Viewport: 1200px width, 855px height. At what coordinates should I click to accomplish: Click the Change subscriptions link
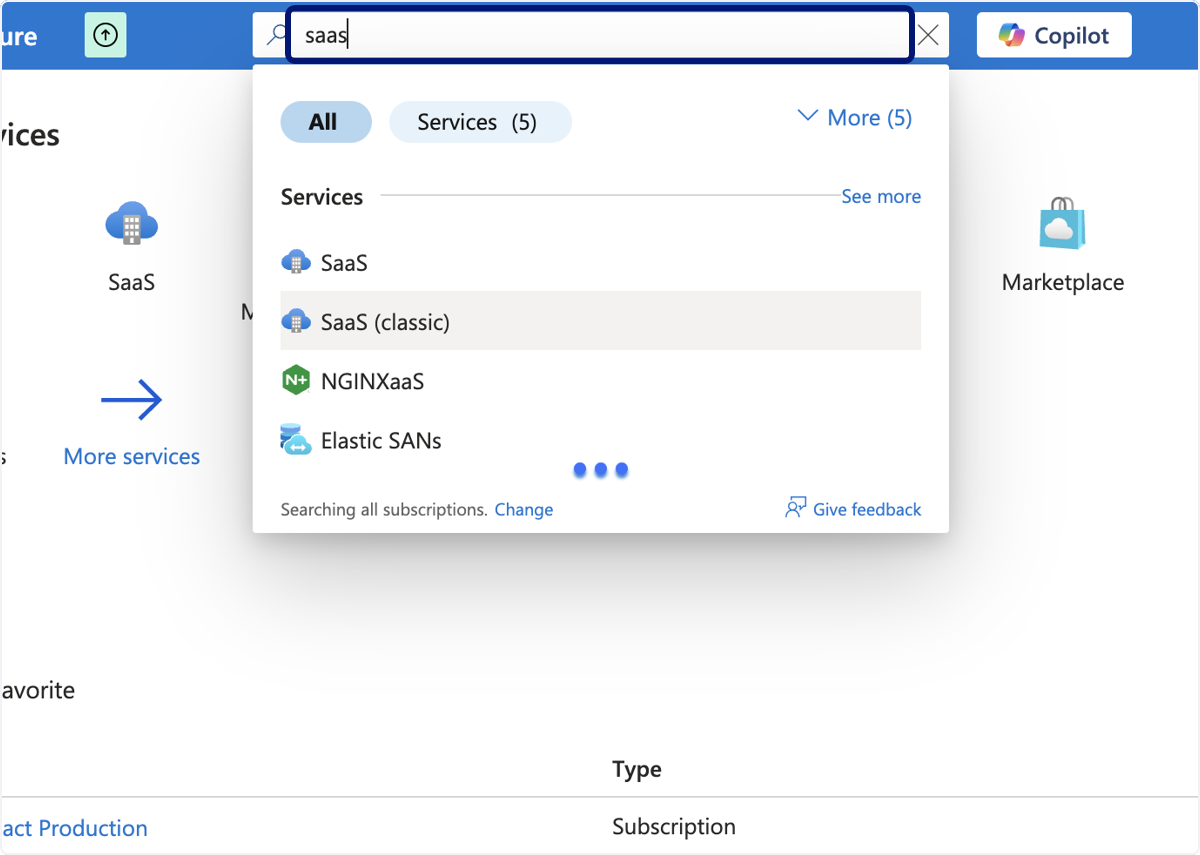point(524,509)
